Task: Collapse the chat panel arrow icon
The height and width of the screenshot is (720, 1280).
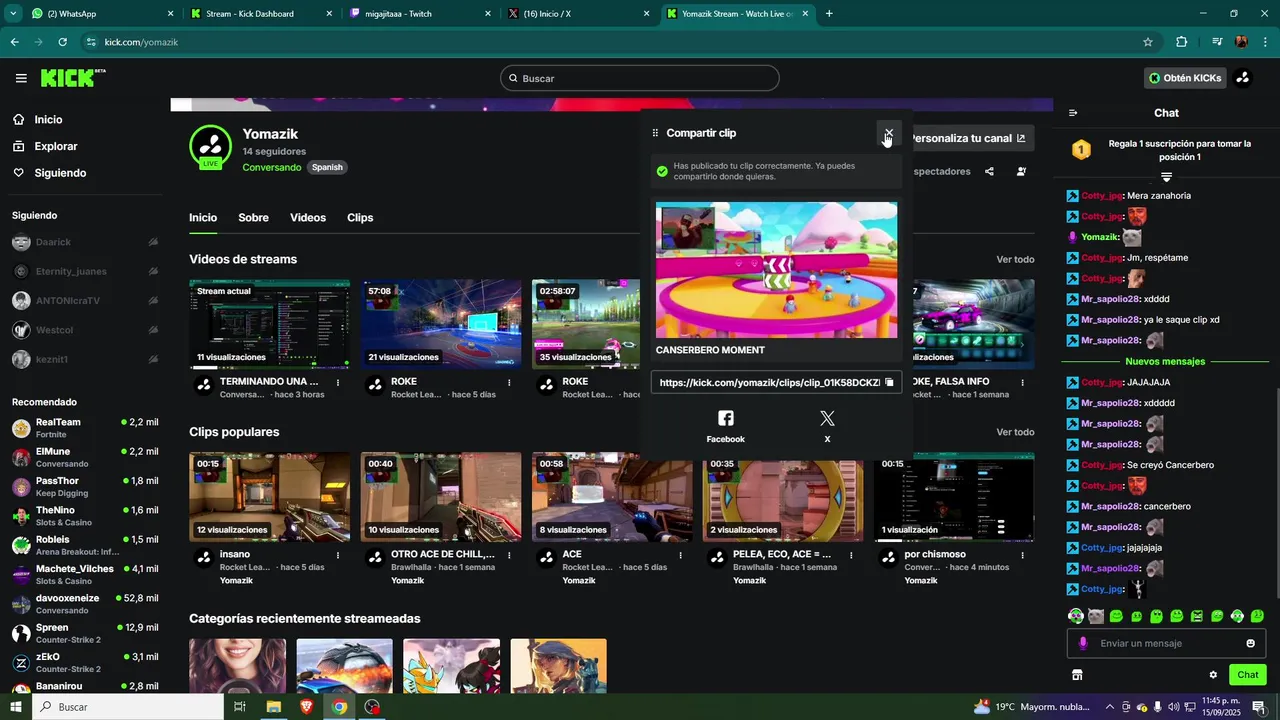Action: pyautogui.click(x=1073, y=113)
